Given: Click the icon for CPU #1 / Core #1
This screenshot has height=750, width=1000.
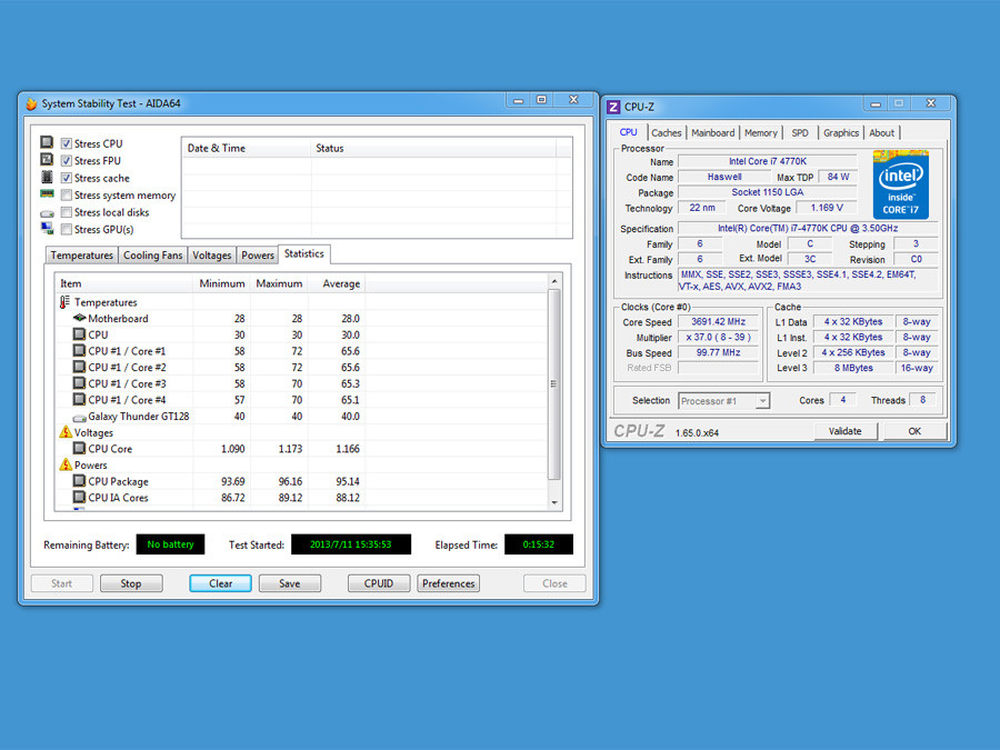Looking at the screenshot, I should click(79, 350).
